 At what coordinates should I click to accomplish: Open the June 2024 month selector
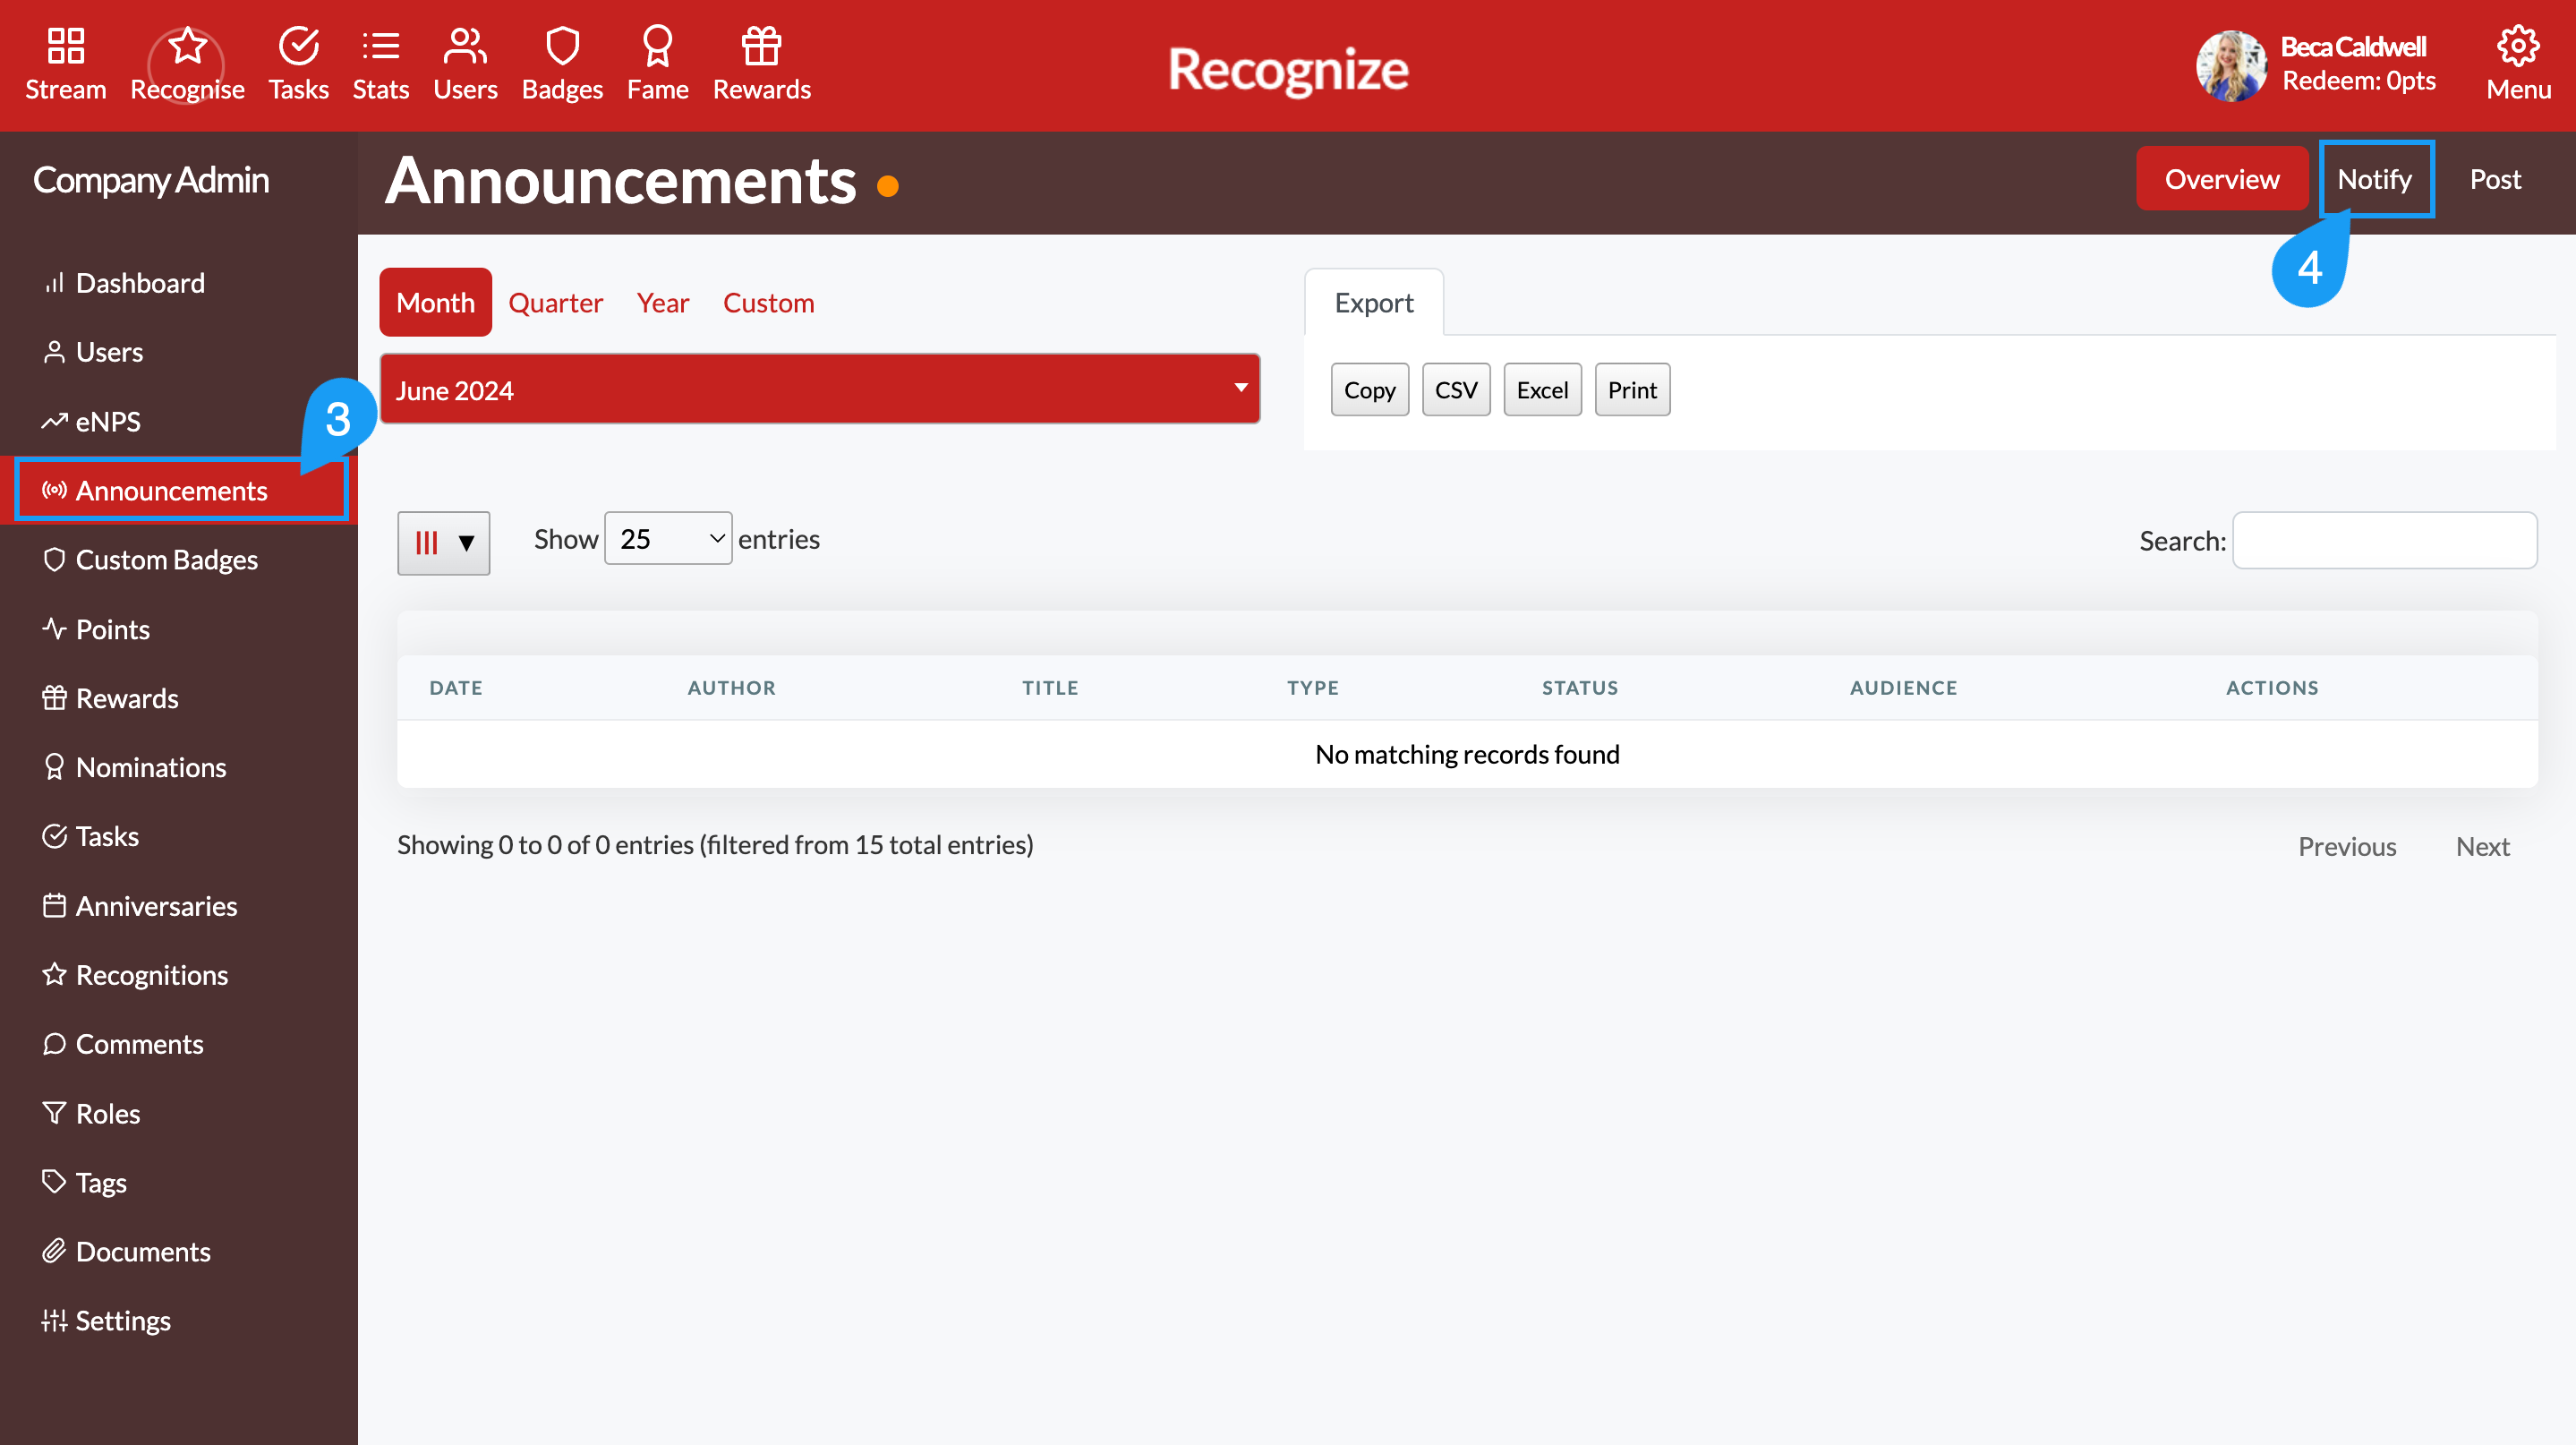coord(819,389)
